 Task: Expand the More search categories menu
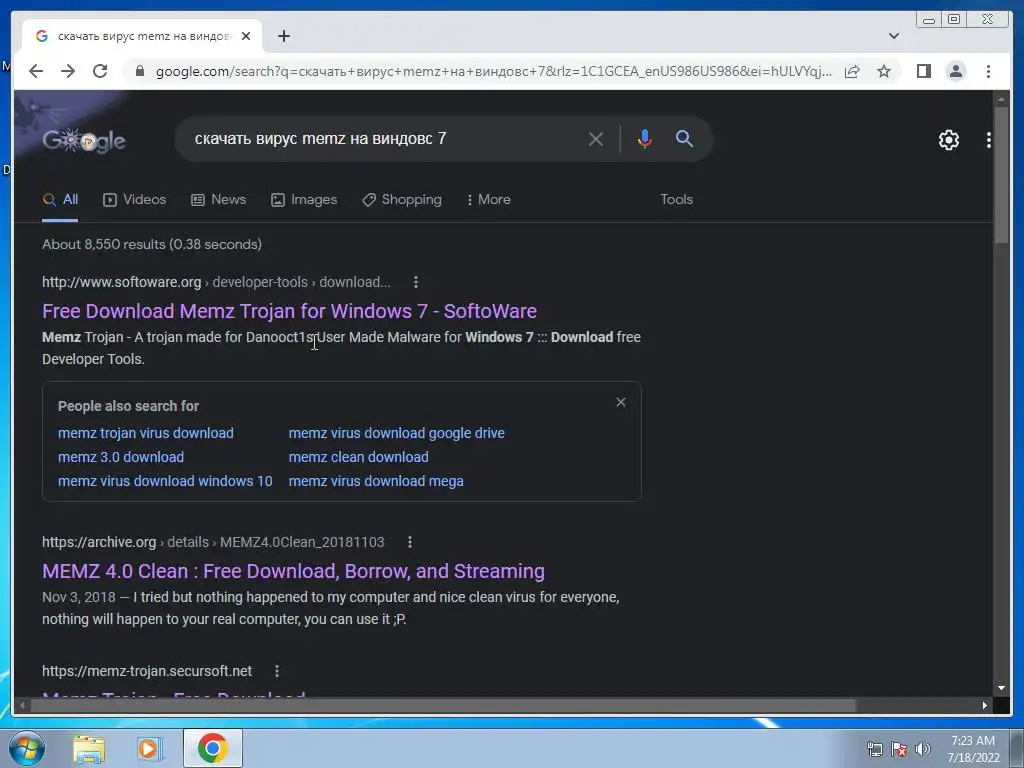[488, 200]
